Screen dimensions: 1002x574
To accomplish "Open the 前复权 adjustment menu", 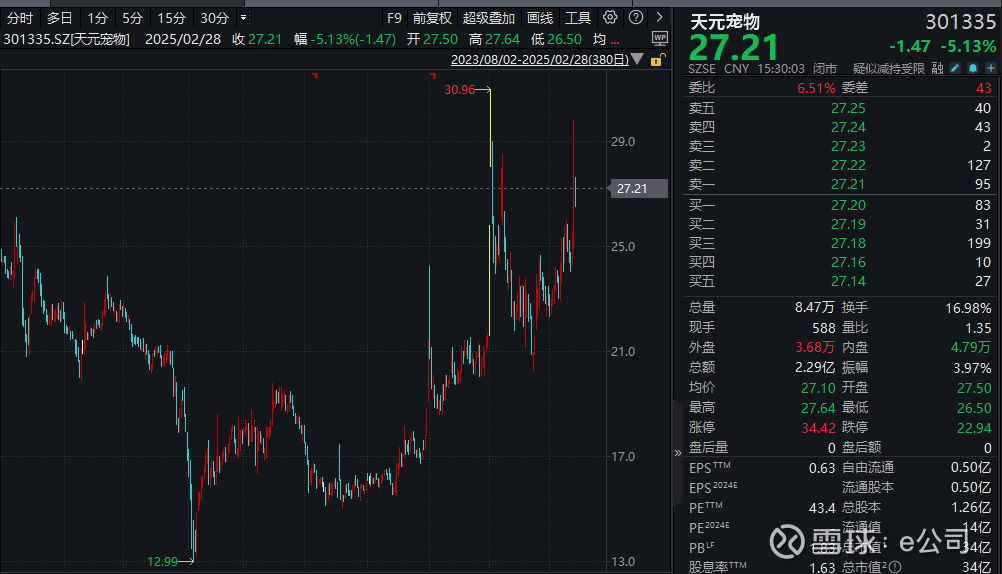I will tap(432, 18).
